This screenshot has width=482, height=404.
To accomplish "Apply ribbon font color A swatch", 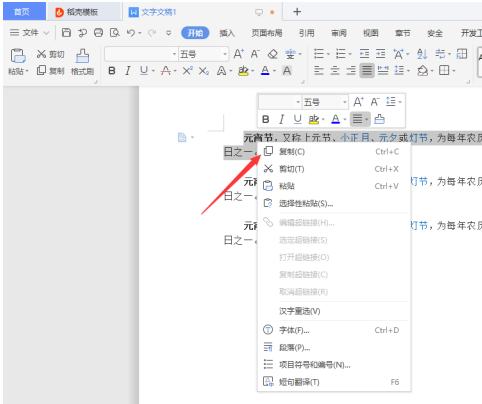I will (x=265, y=71).
